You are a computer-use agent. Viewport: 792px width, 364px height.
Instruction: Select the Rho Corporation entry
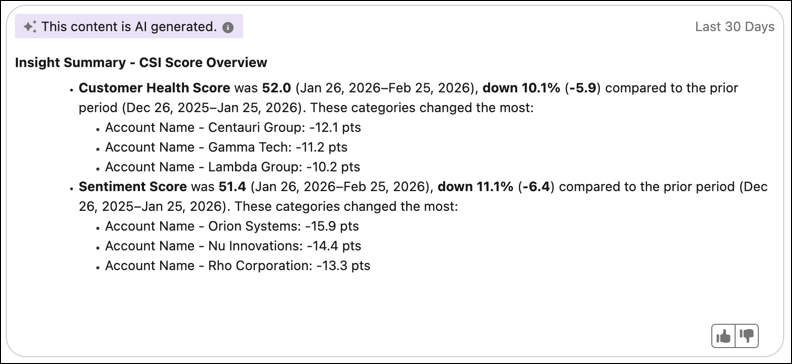pos(237,266)
